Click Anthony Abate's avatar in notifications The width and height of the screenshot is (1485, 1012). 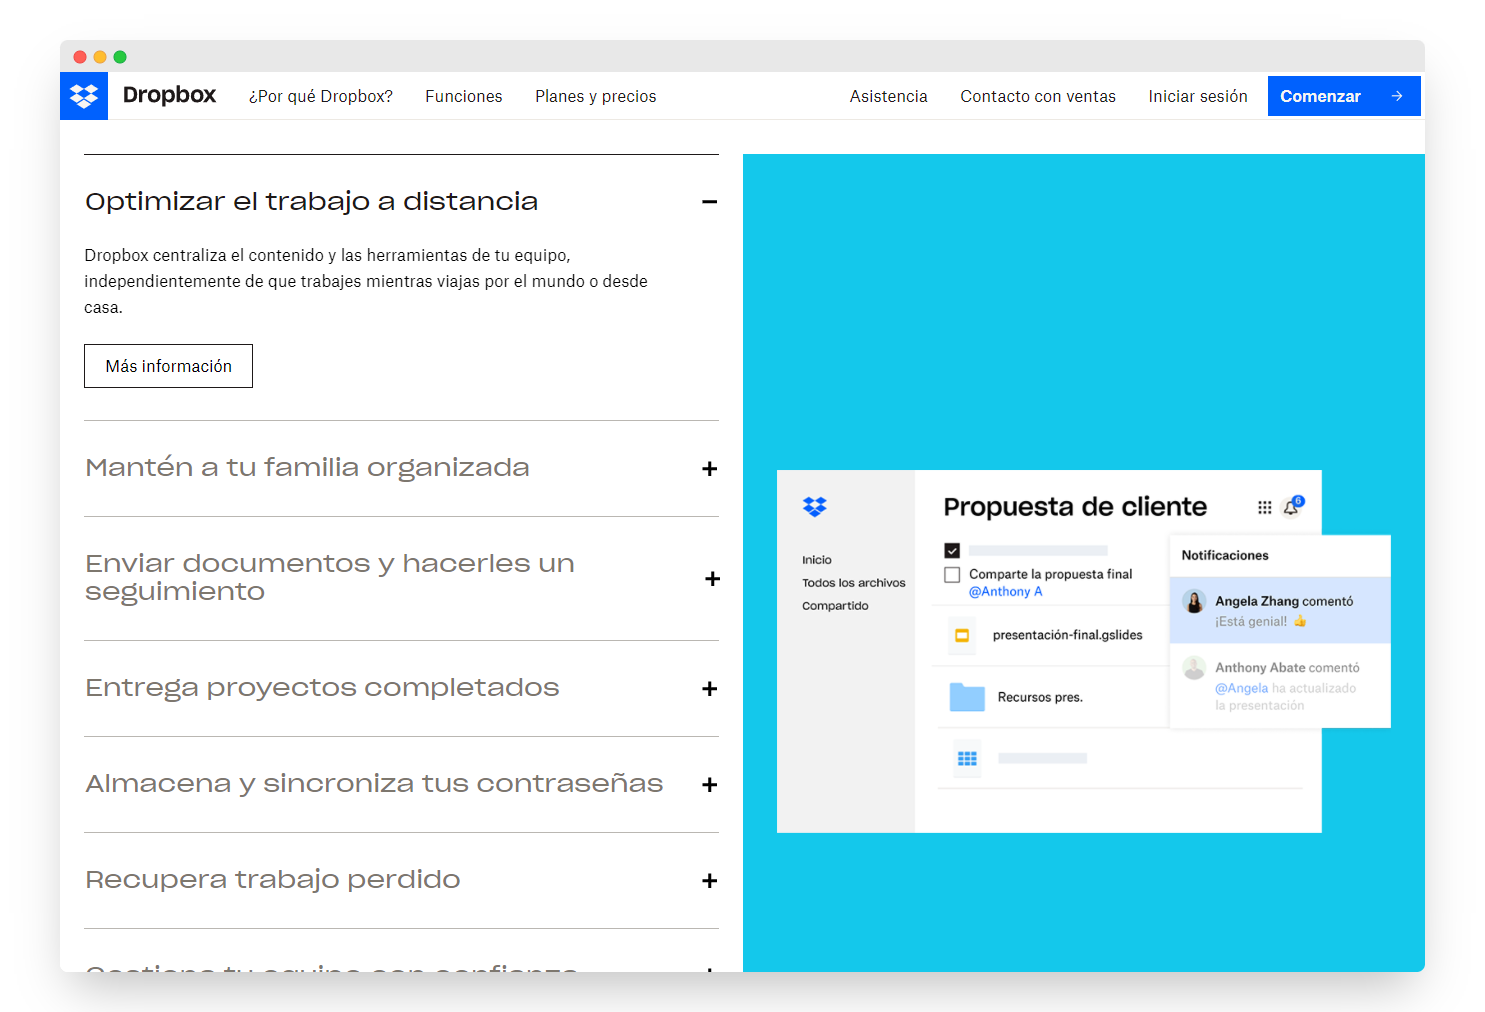[1194, 667]
